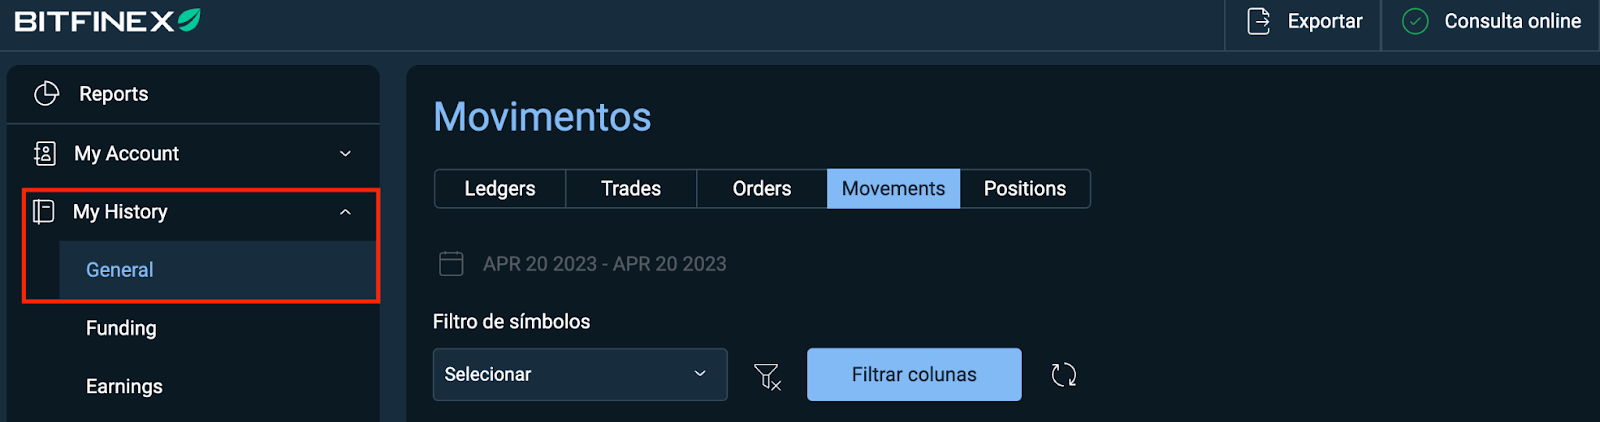Screen dimensions: 1600x422
Task: Switch to the Orders tab
Action: (762, 188)
